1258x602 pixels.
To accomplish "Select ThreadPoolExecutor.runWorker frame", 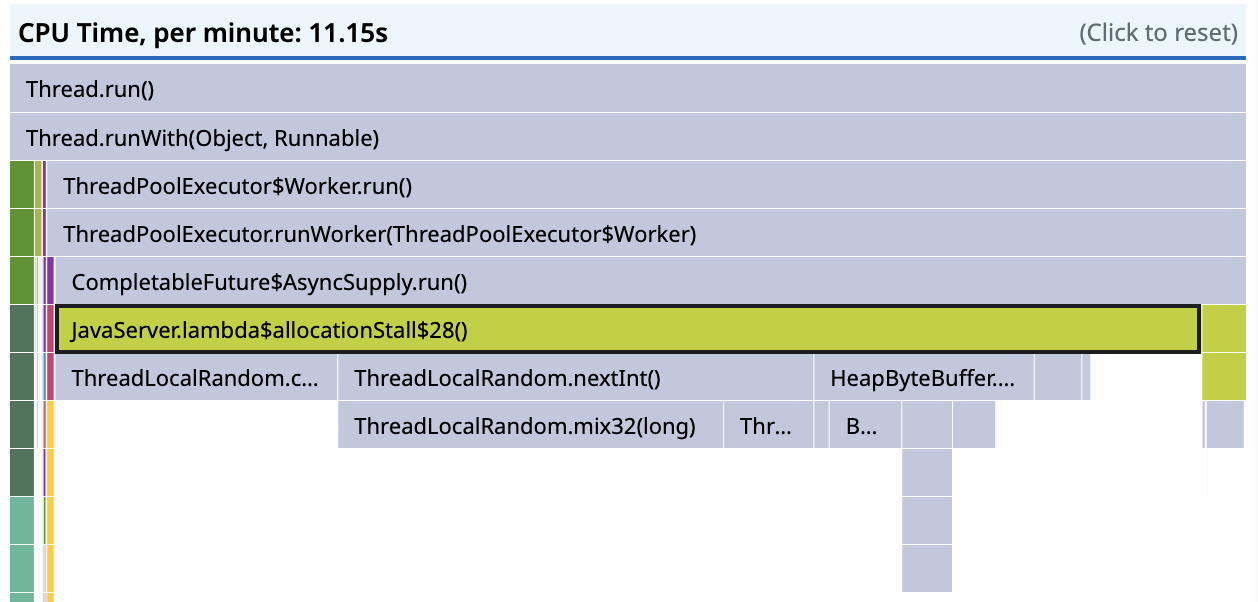I will click(x=646, y=233).
